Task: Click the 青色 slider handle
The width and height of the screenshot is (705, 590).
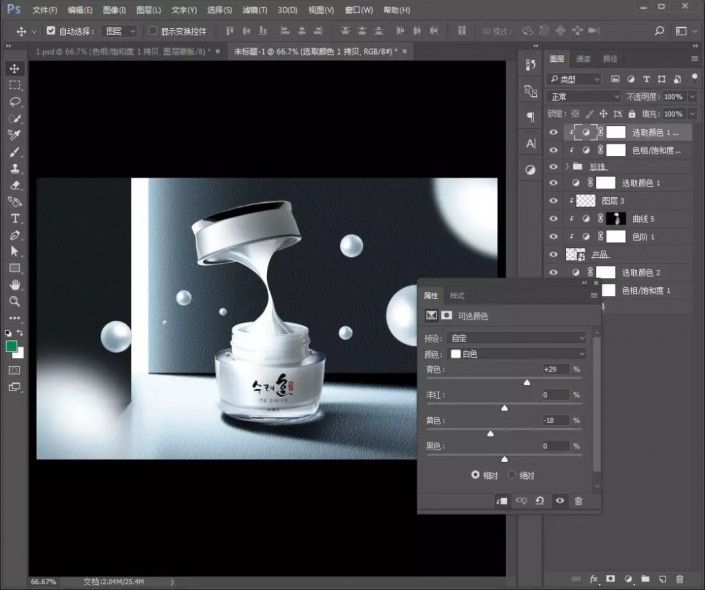Action: 527,382
